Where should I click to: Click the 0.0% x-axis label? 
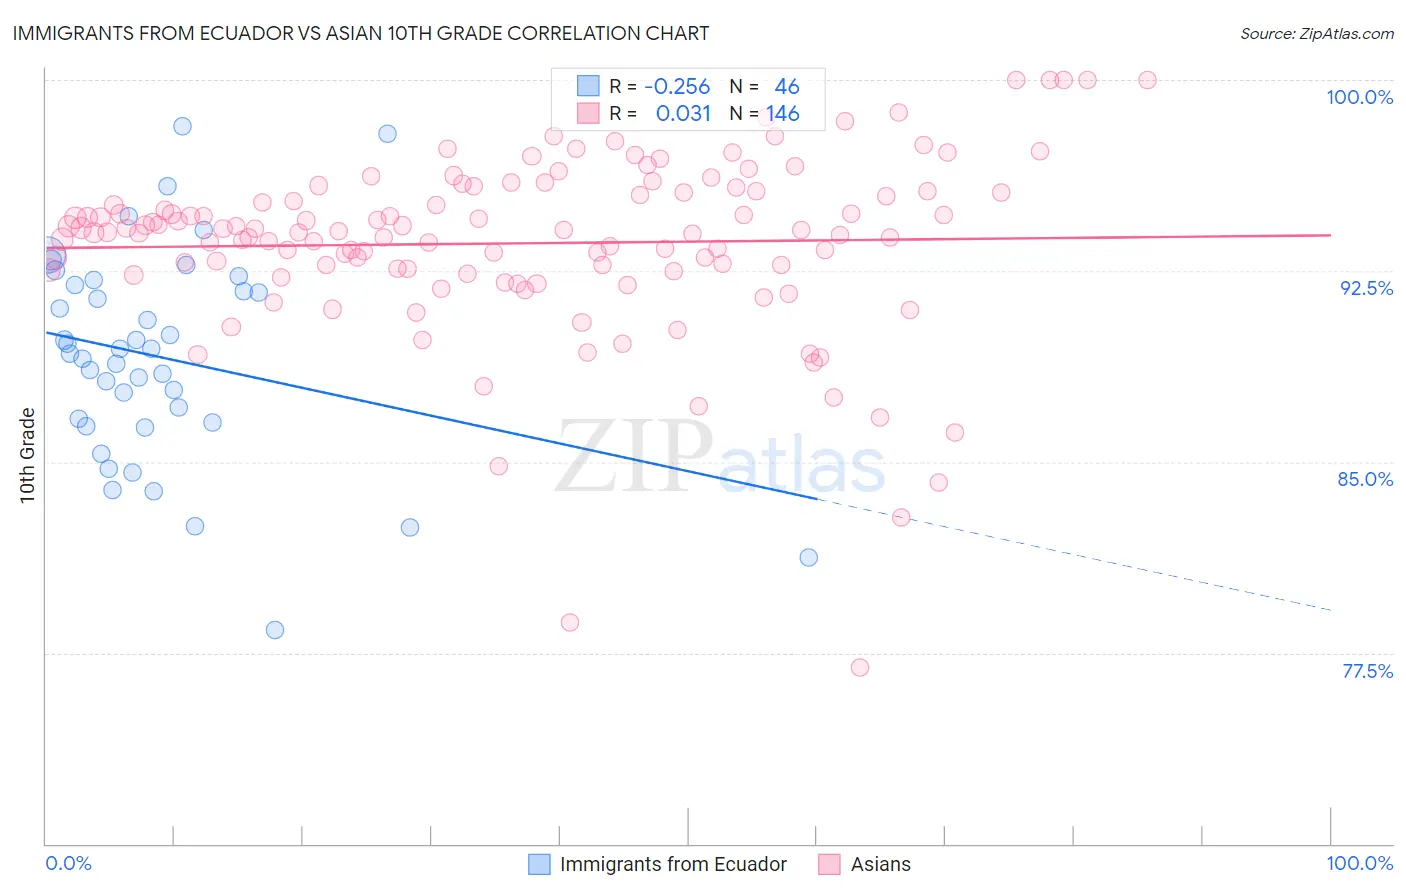(68, 863)
